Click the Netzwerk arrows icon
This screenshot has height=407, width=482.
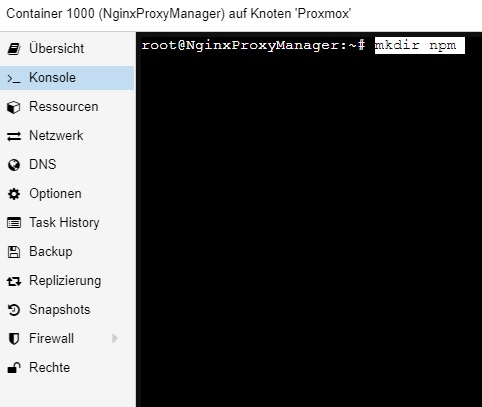coord(14,136)
